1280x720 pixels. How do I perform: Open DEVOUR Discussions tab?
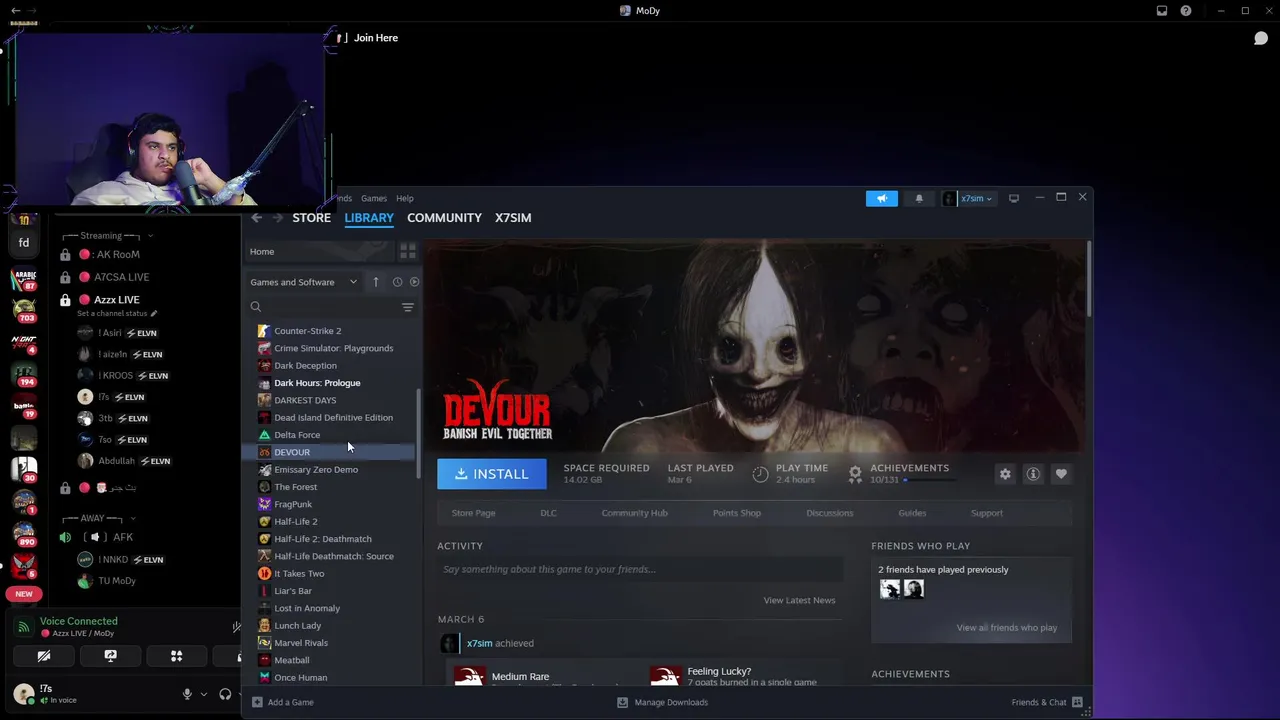(830, 513)
